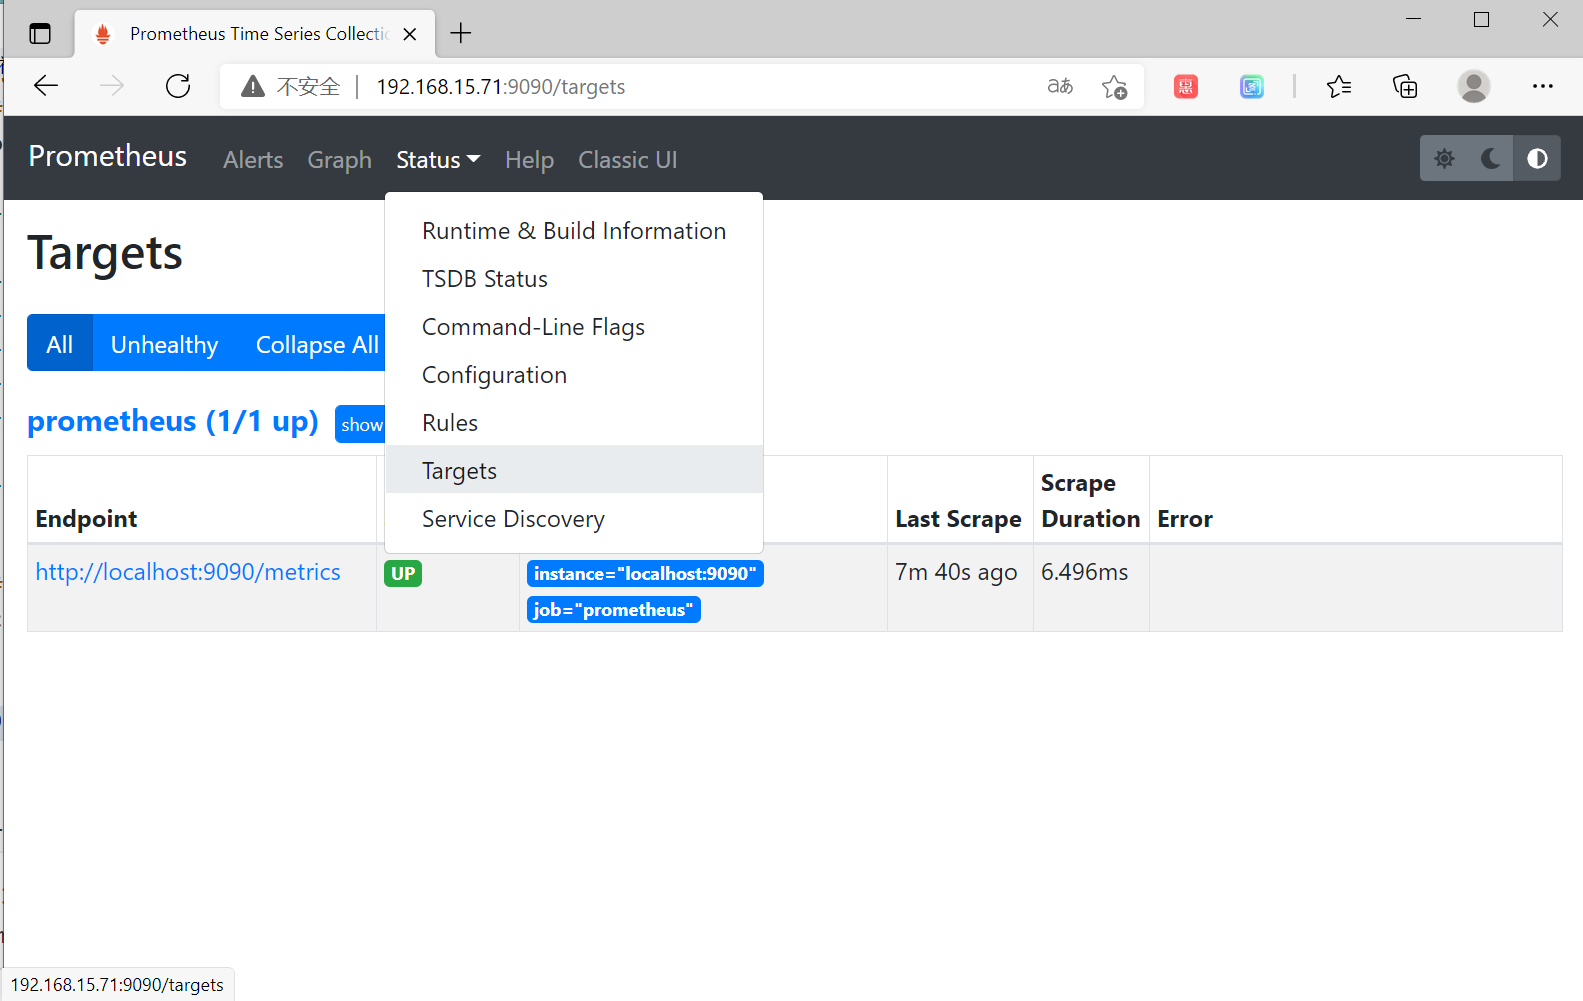
Task: Choose Rules from Status menu
Action: click(574, 423)
